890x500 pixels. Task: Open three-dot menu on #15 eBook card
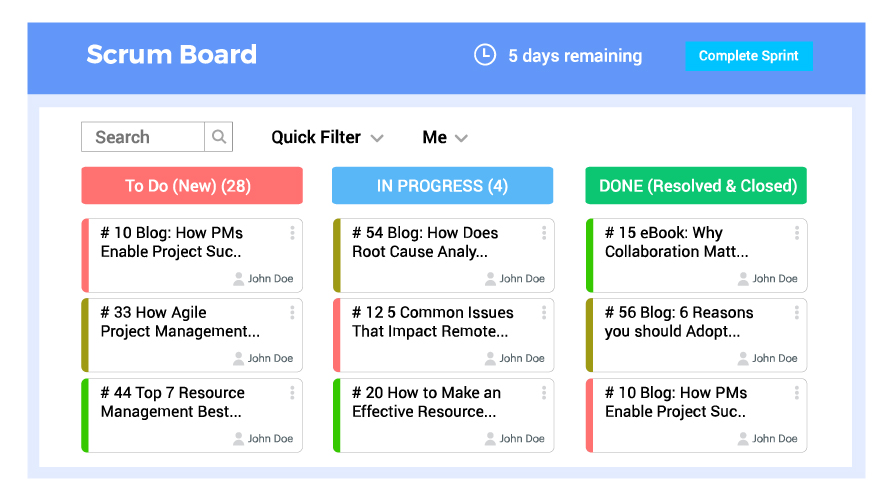[x=797, y=233]
